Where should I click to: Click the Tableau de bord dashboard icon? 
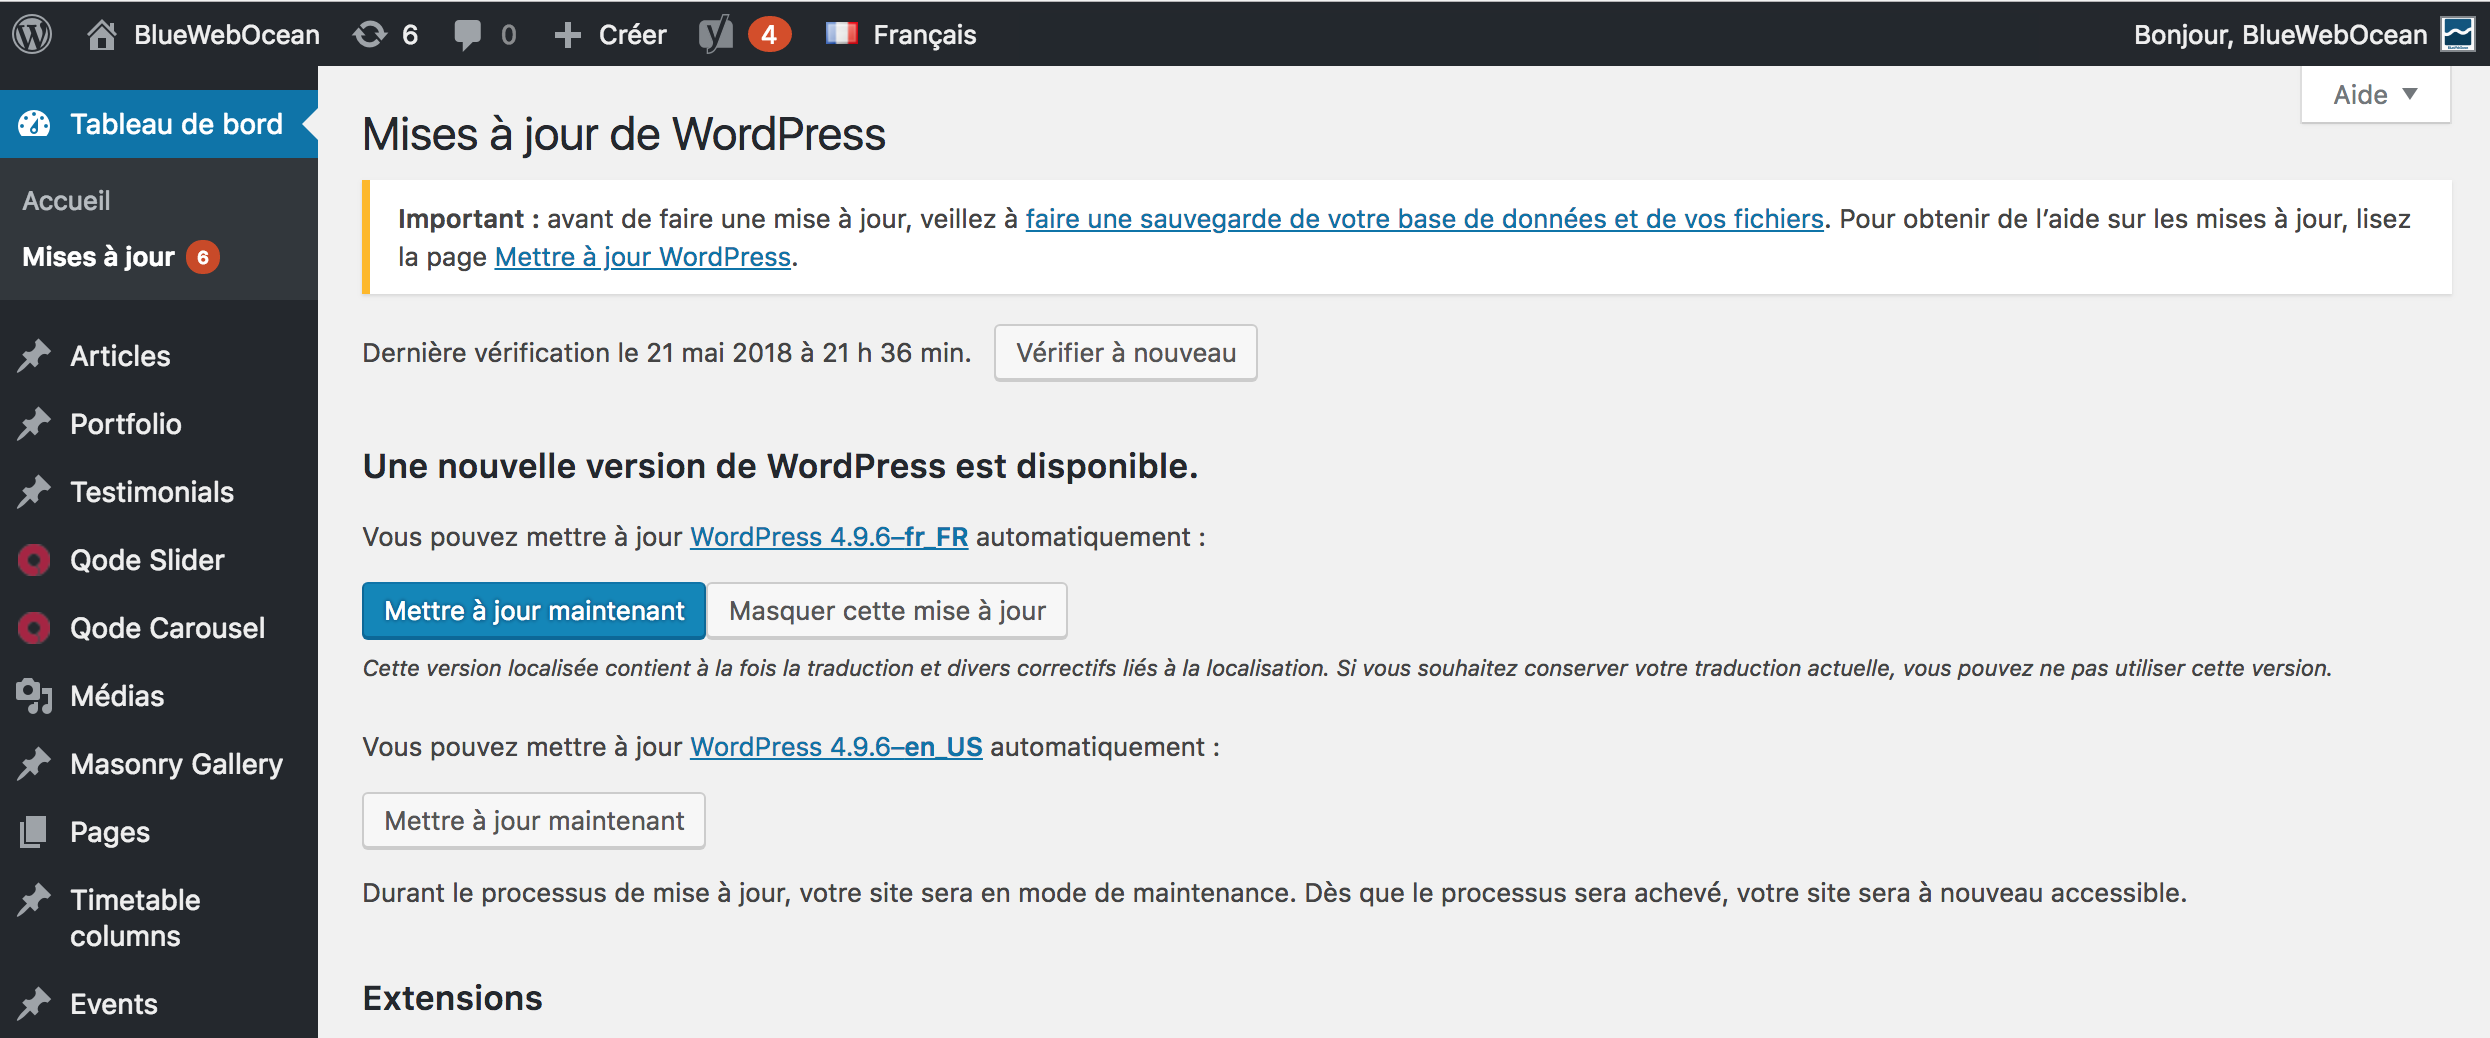(34, 124)
